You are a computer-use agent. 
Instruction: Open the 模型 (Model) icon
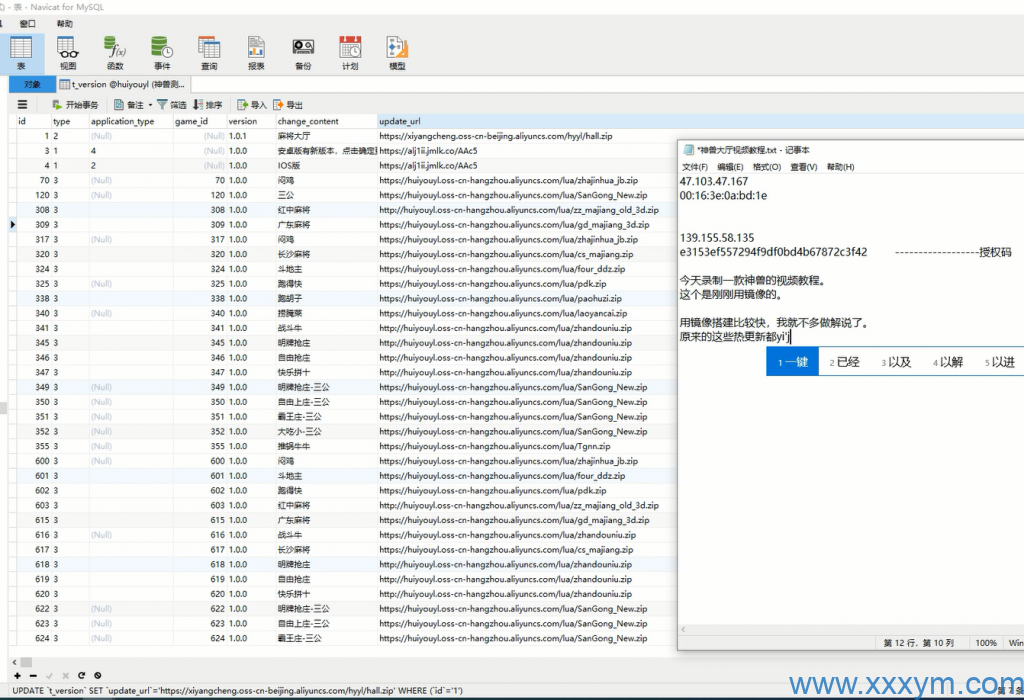397,52
